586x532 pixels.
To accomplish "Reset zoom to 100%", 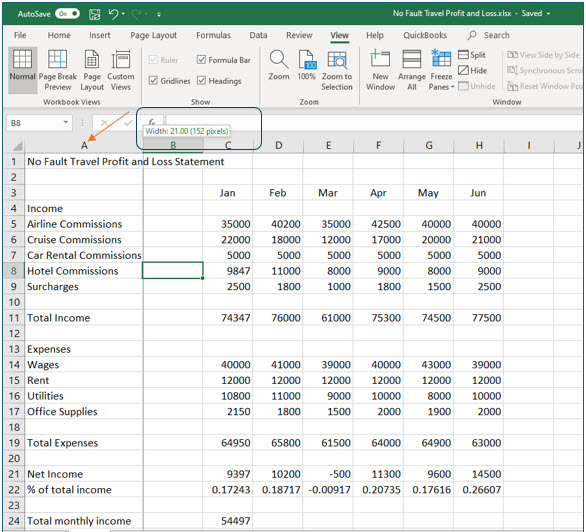I will [306, 65].
